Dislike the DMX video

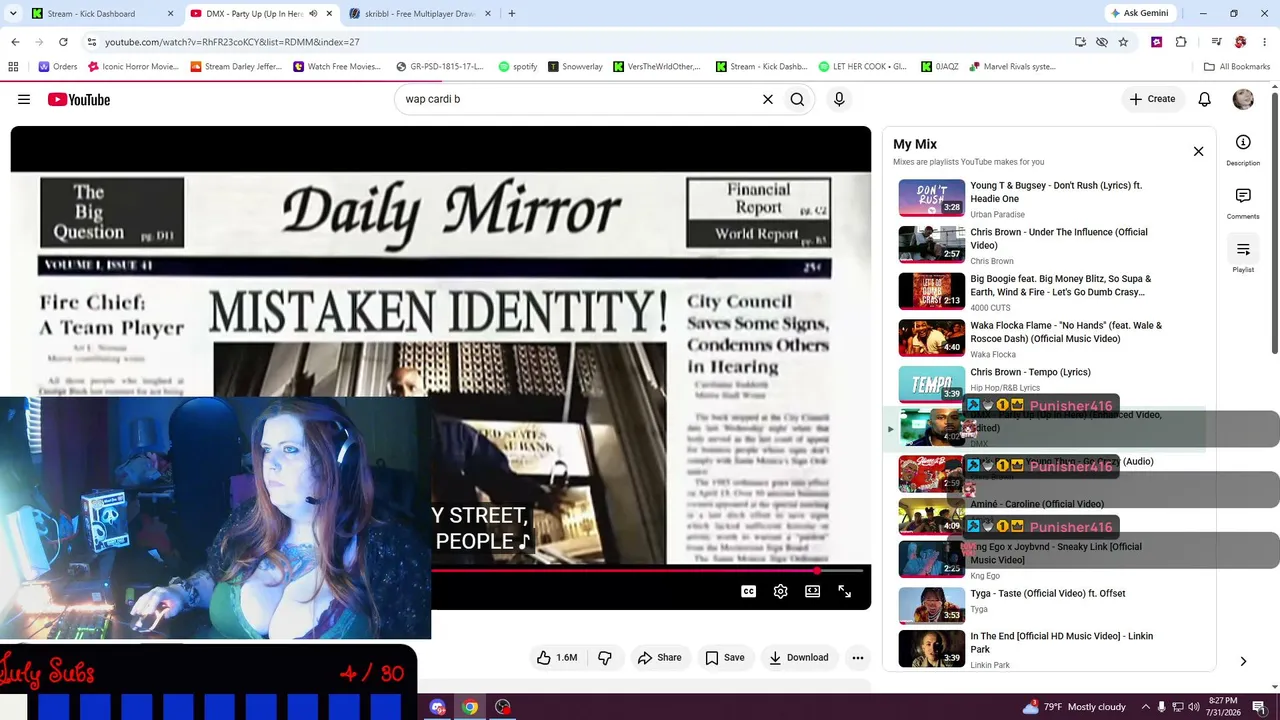coord(605,657)
